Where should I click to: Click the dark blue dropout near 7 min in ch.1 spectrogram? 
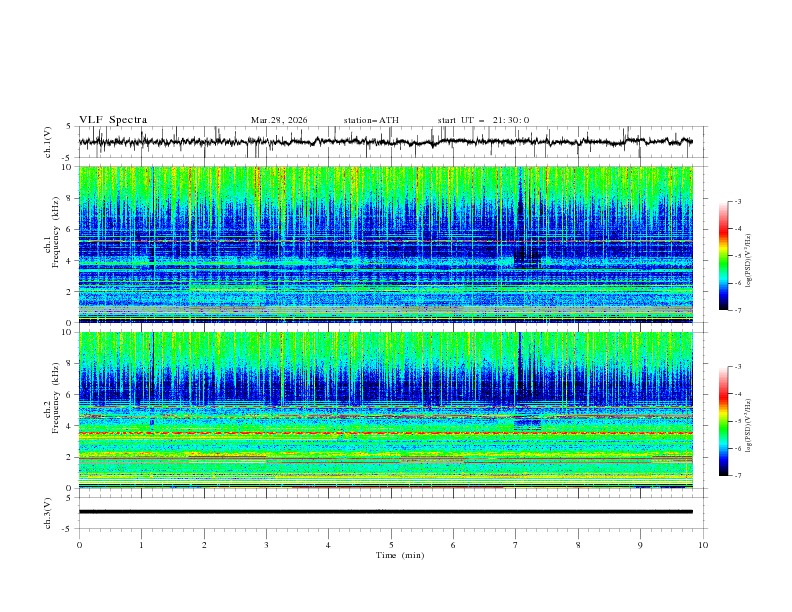coord(526,258)
